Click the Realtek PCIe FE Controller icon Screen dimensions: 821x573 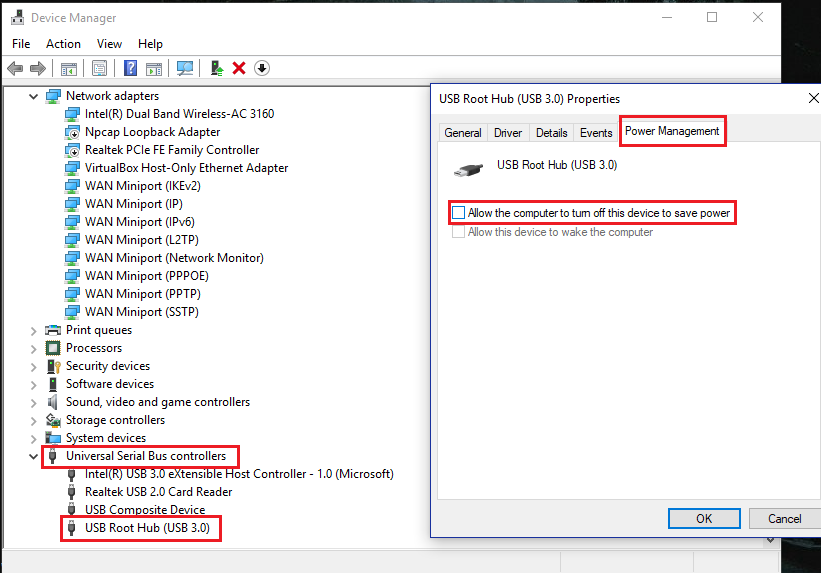(x=72, y=150)
